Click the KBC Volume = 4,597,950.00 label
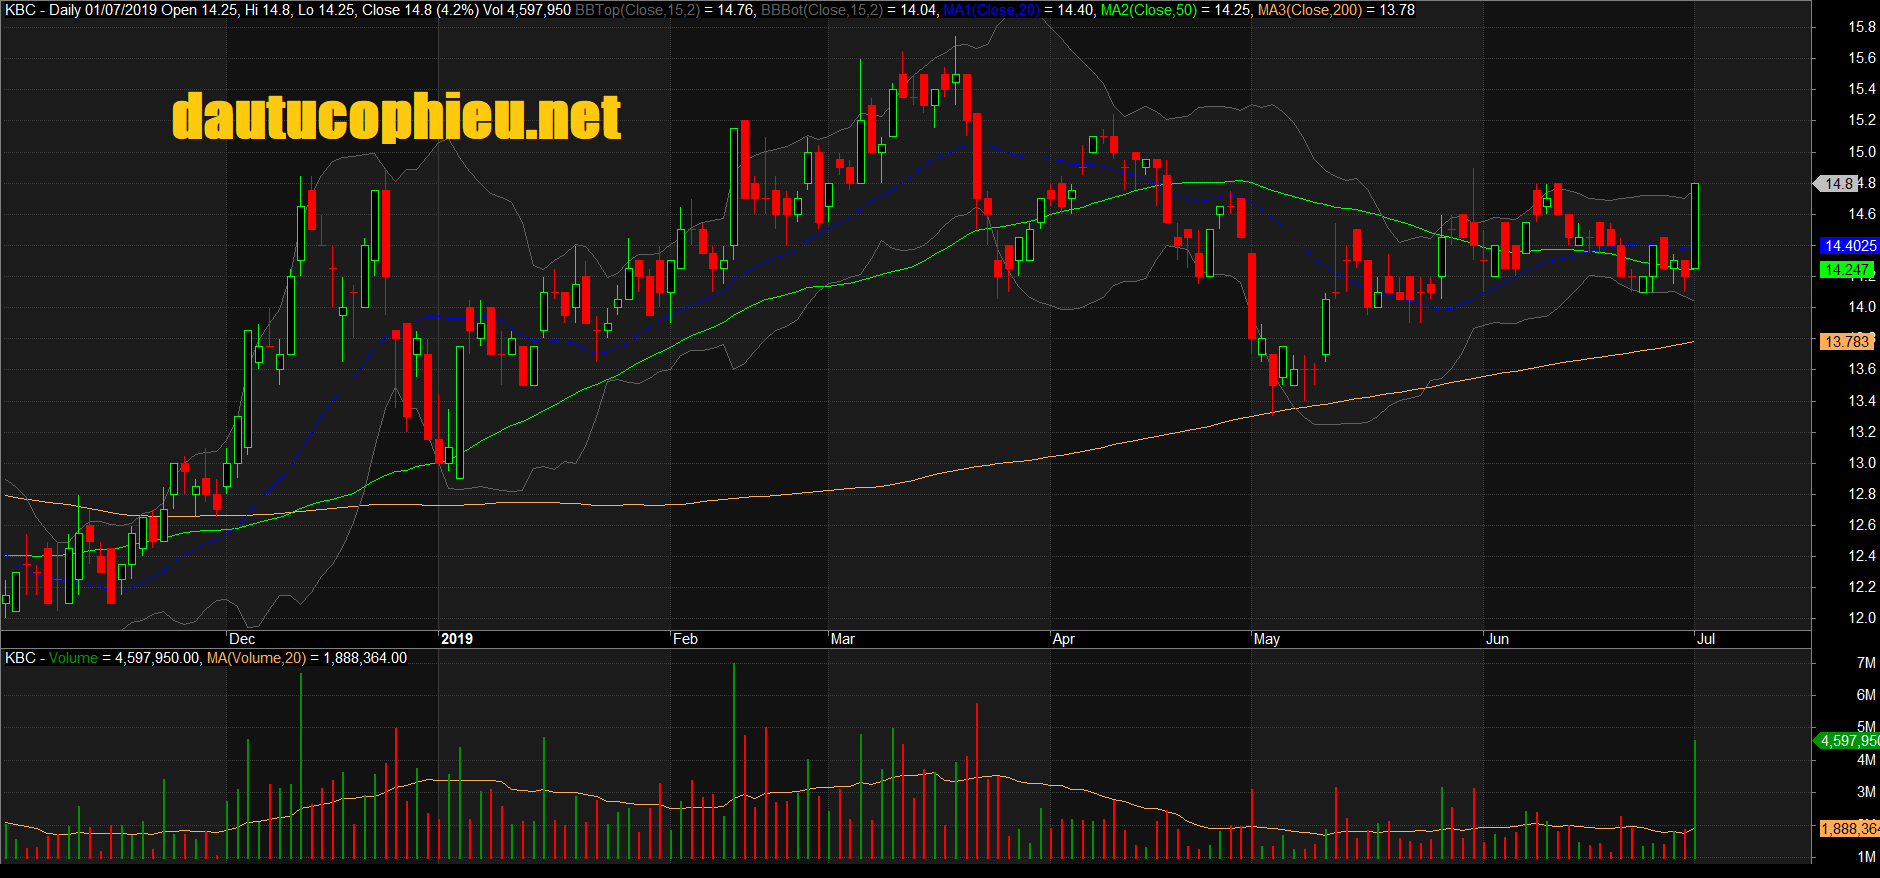This screenshot has width=1880, height=878. coord(102,658)
